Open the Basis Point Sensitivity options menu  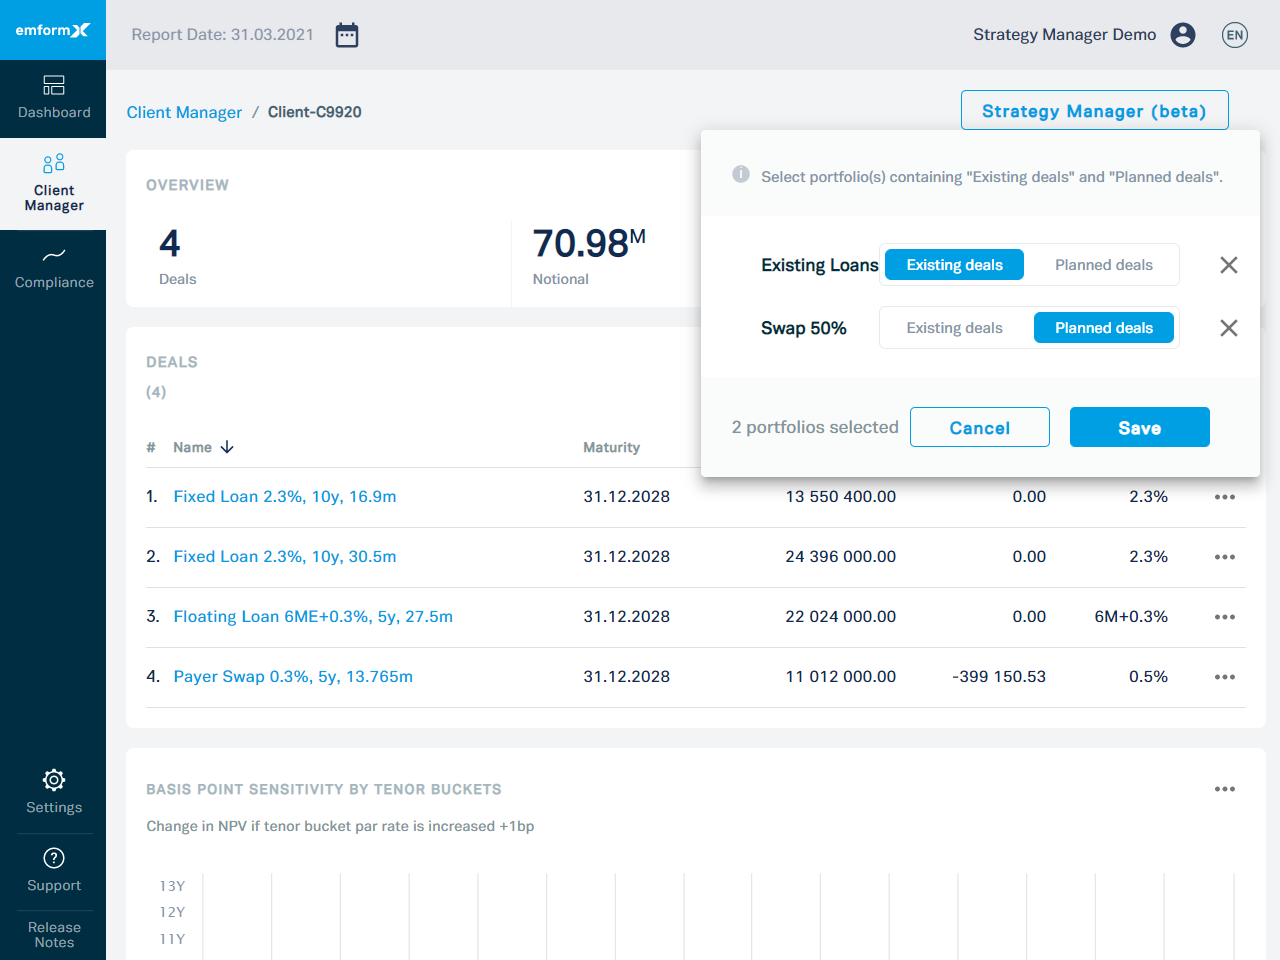click(1224, 789)
